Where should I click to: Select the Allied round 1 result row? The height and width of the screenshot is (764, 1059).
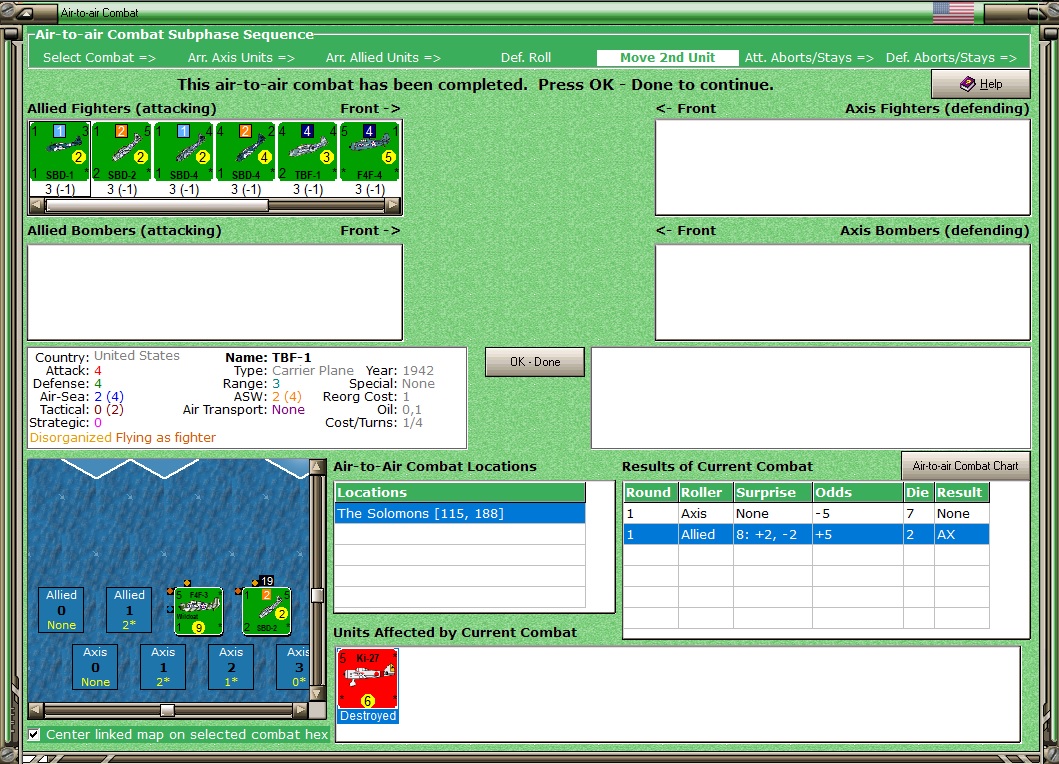click(806, 534)
